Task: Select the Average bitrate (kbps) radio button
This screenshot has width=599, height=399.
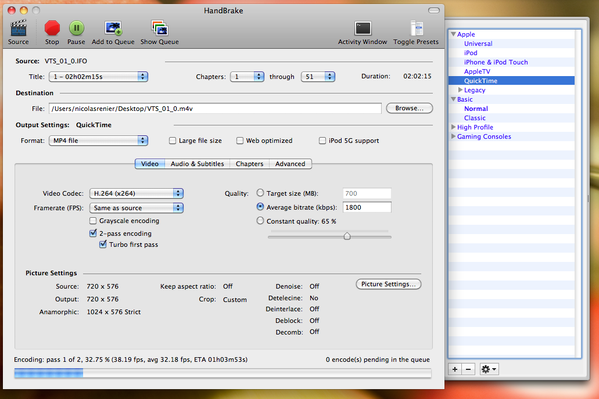Action: click(x=260, y=207)
